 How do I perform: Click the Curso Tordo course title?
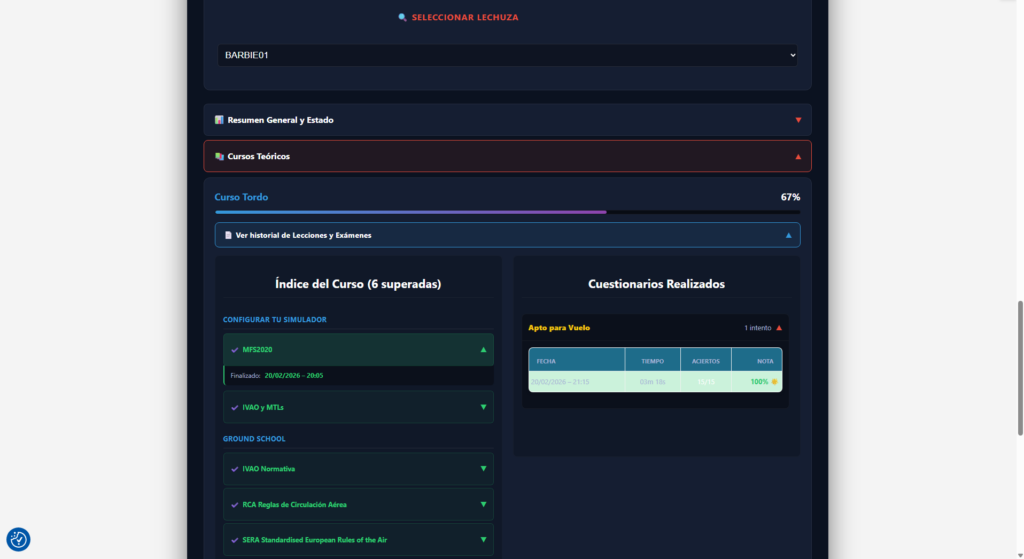click(241, 197)
